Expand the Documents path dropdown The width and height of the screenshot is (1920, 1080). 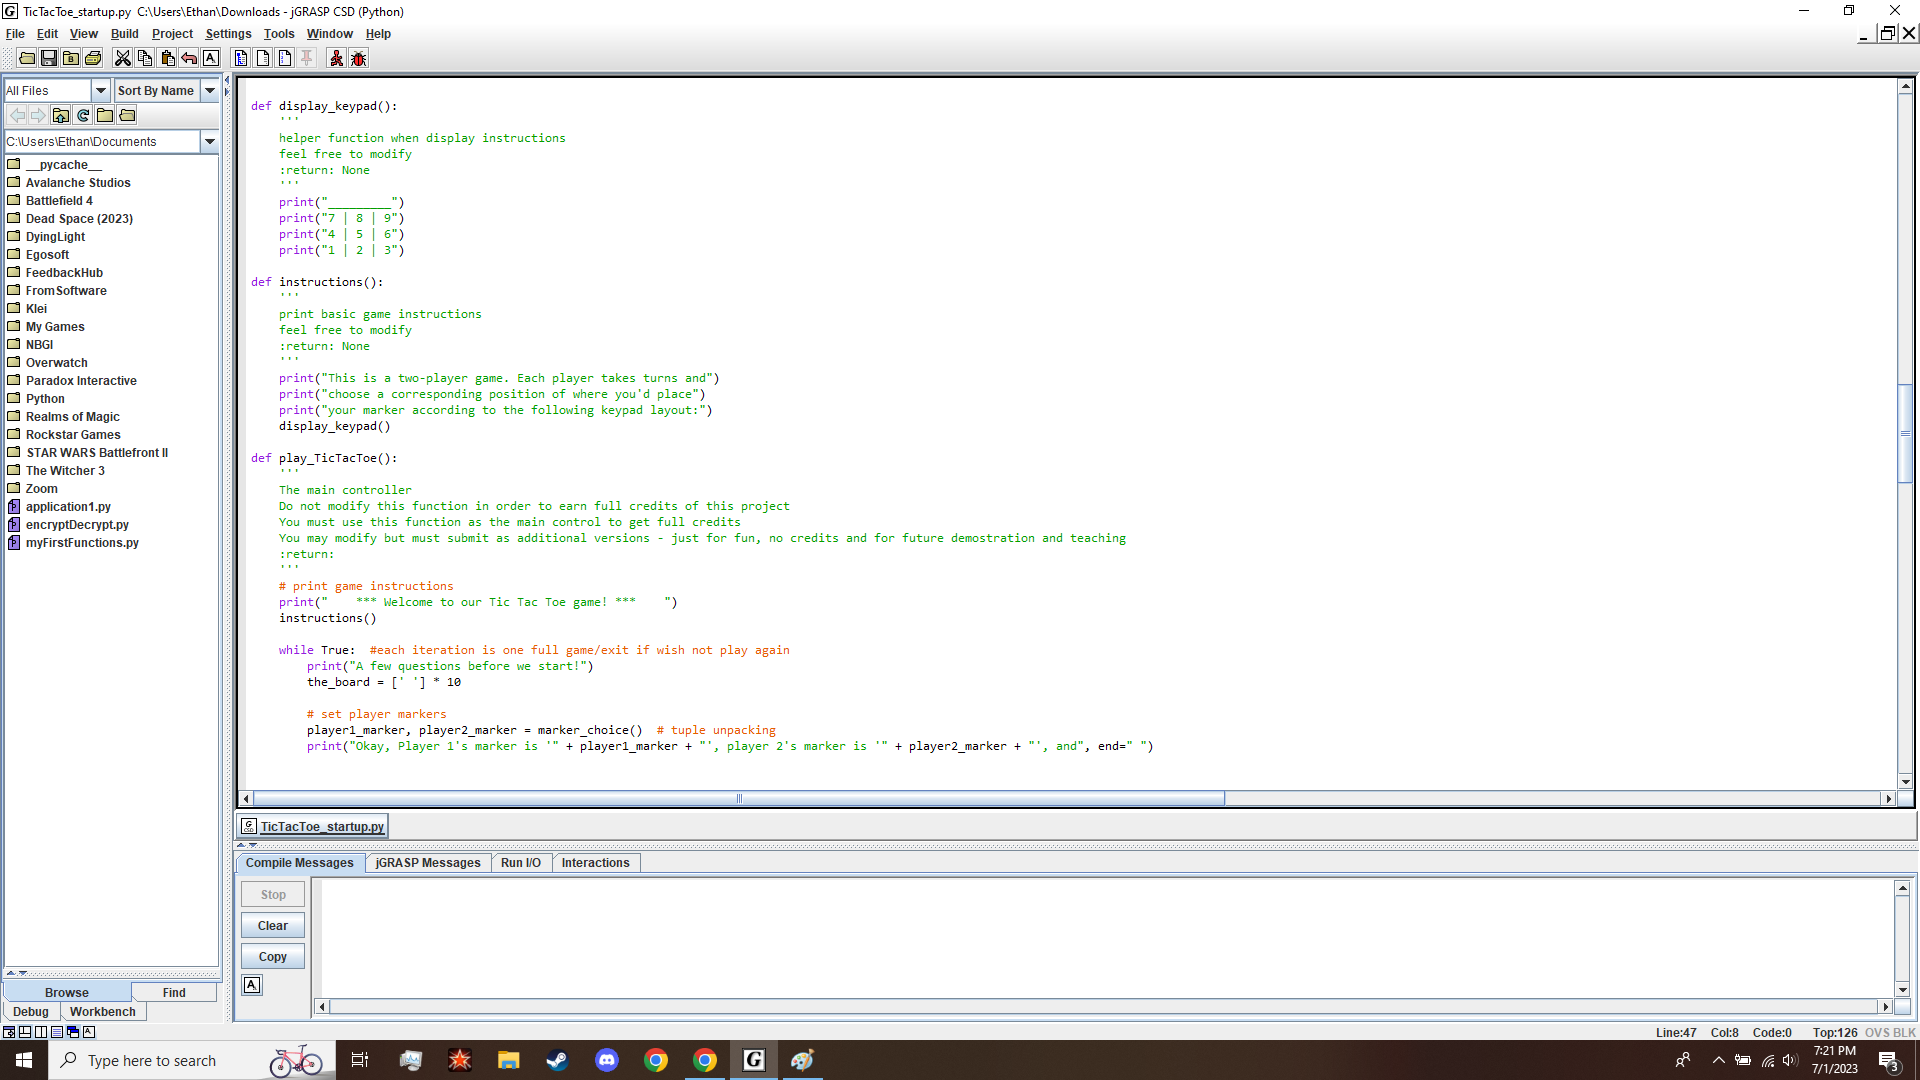[x=210, y=142]
